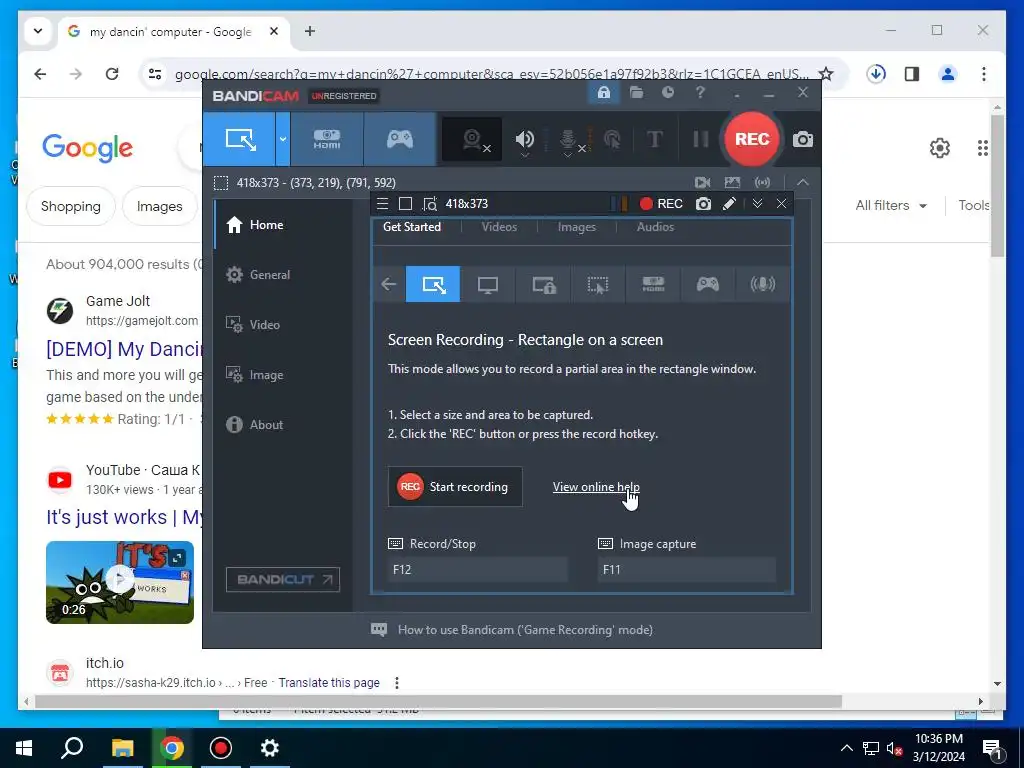Open Image settings in Bandicam sidebar
This screenshot has height=768, width=1024.
283,375
